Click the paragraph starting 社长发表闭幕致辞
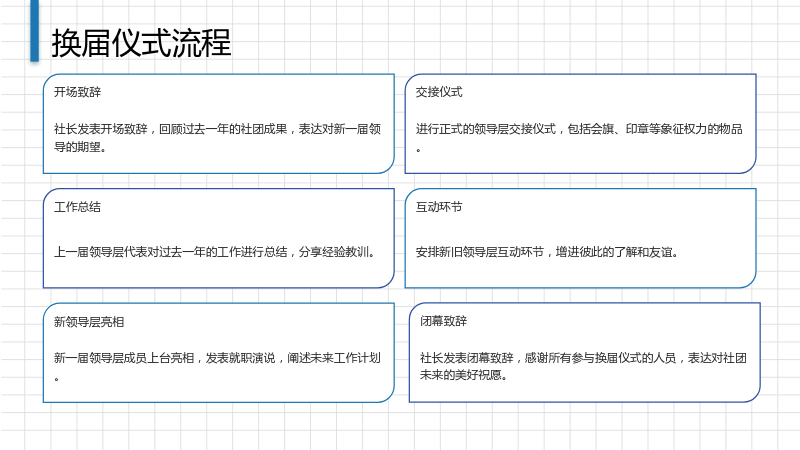Image resolution: width=800 pixels, height=450 pixels. pos(583,366)
